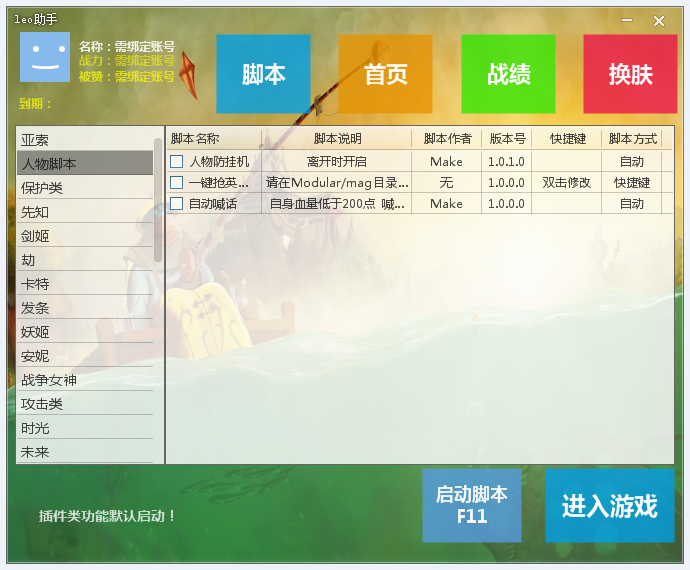Open the 战绩 page
This screenshot has height=570, width=690.
pyautogui.click(x=508, y=74)
